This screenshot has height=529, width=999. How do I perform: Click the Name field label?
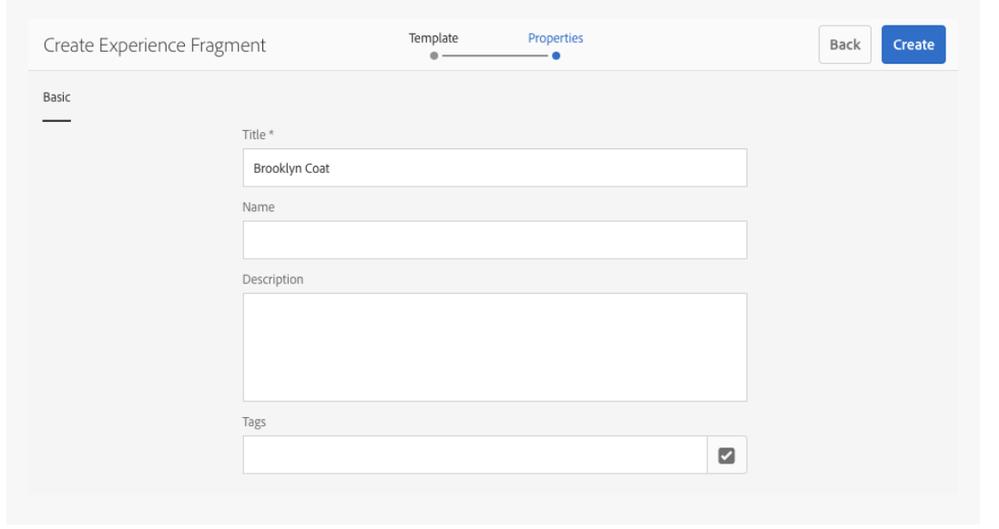(258, 207)
